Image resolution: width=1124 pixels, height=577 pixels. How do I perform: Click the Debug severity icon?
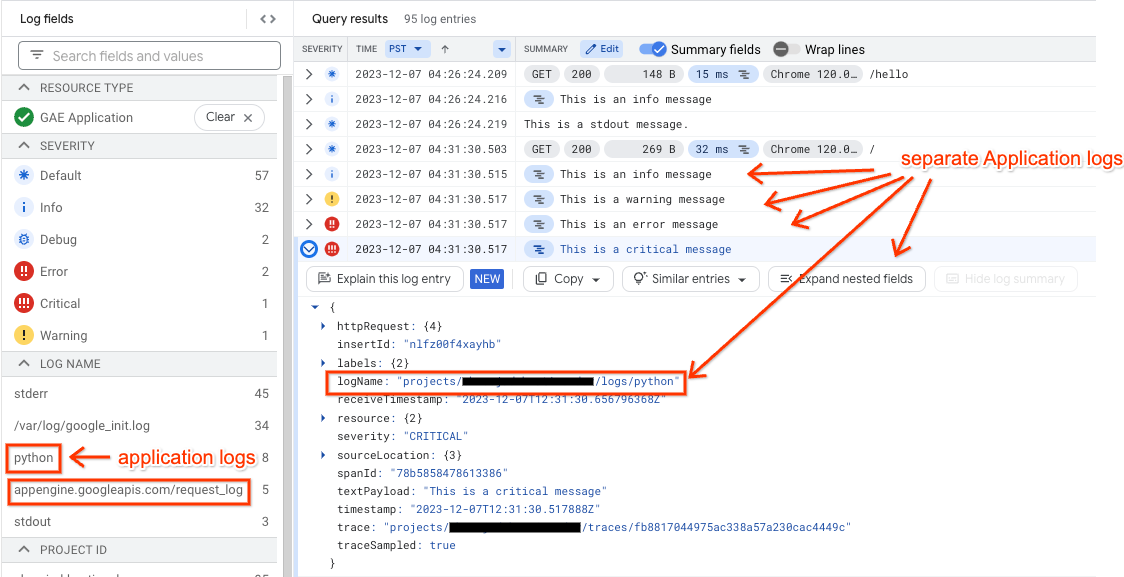pos(24,239)
